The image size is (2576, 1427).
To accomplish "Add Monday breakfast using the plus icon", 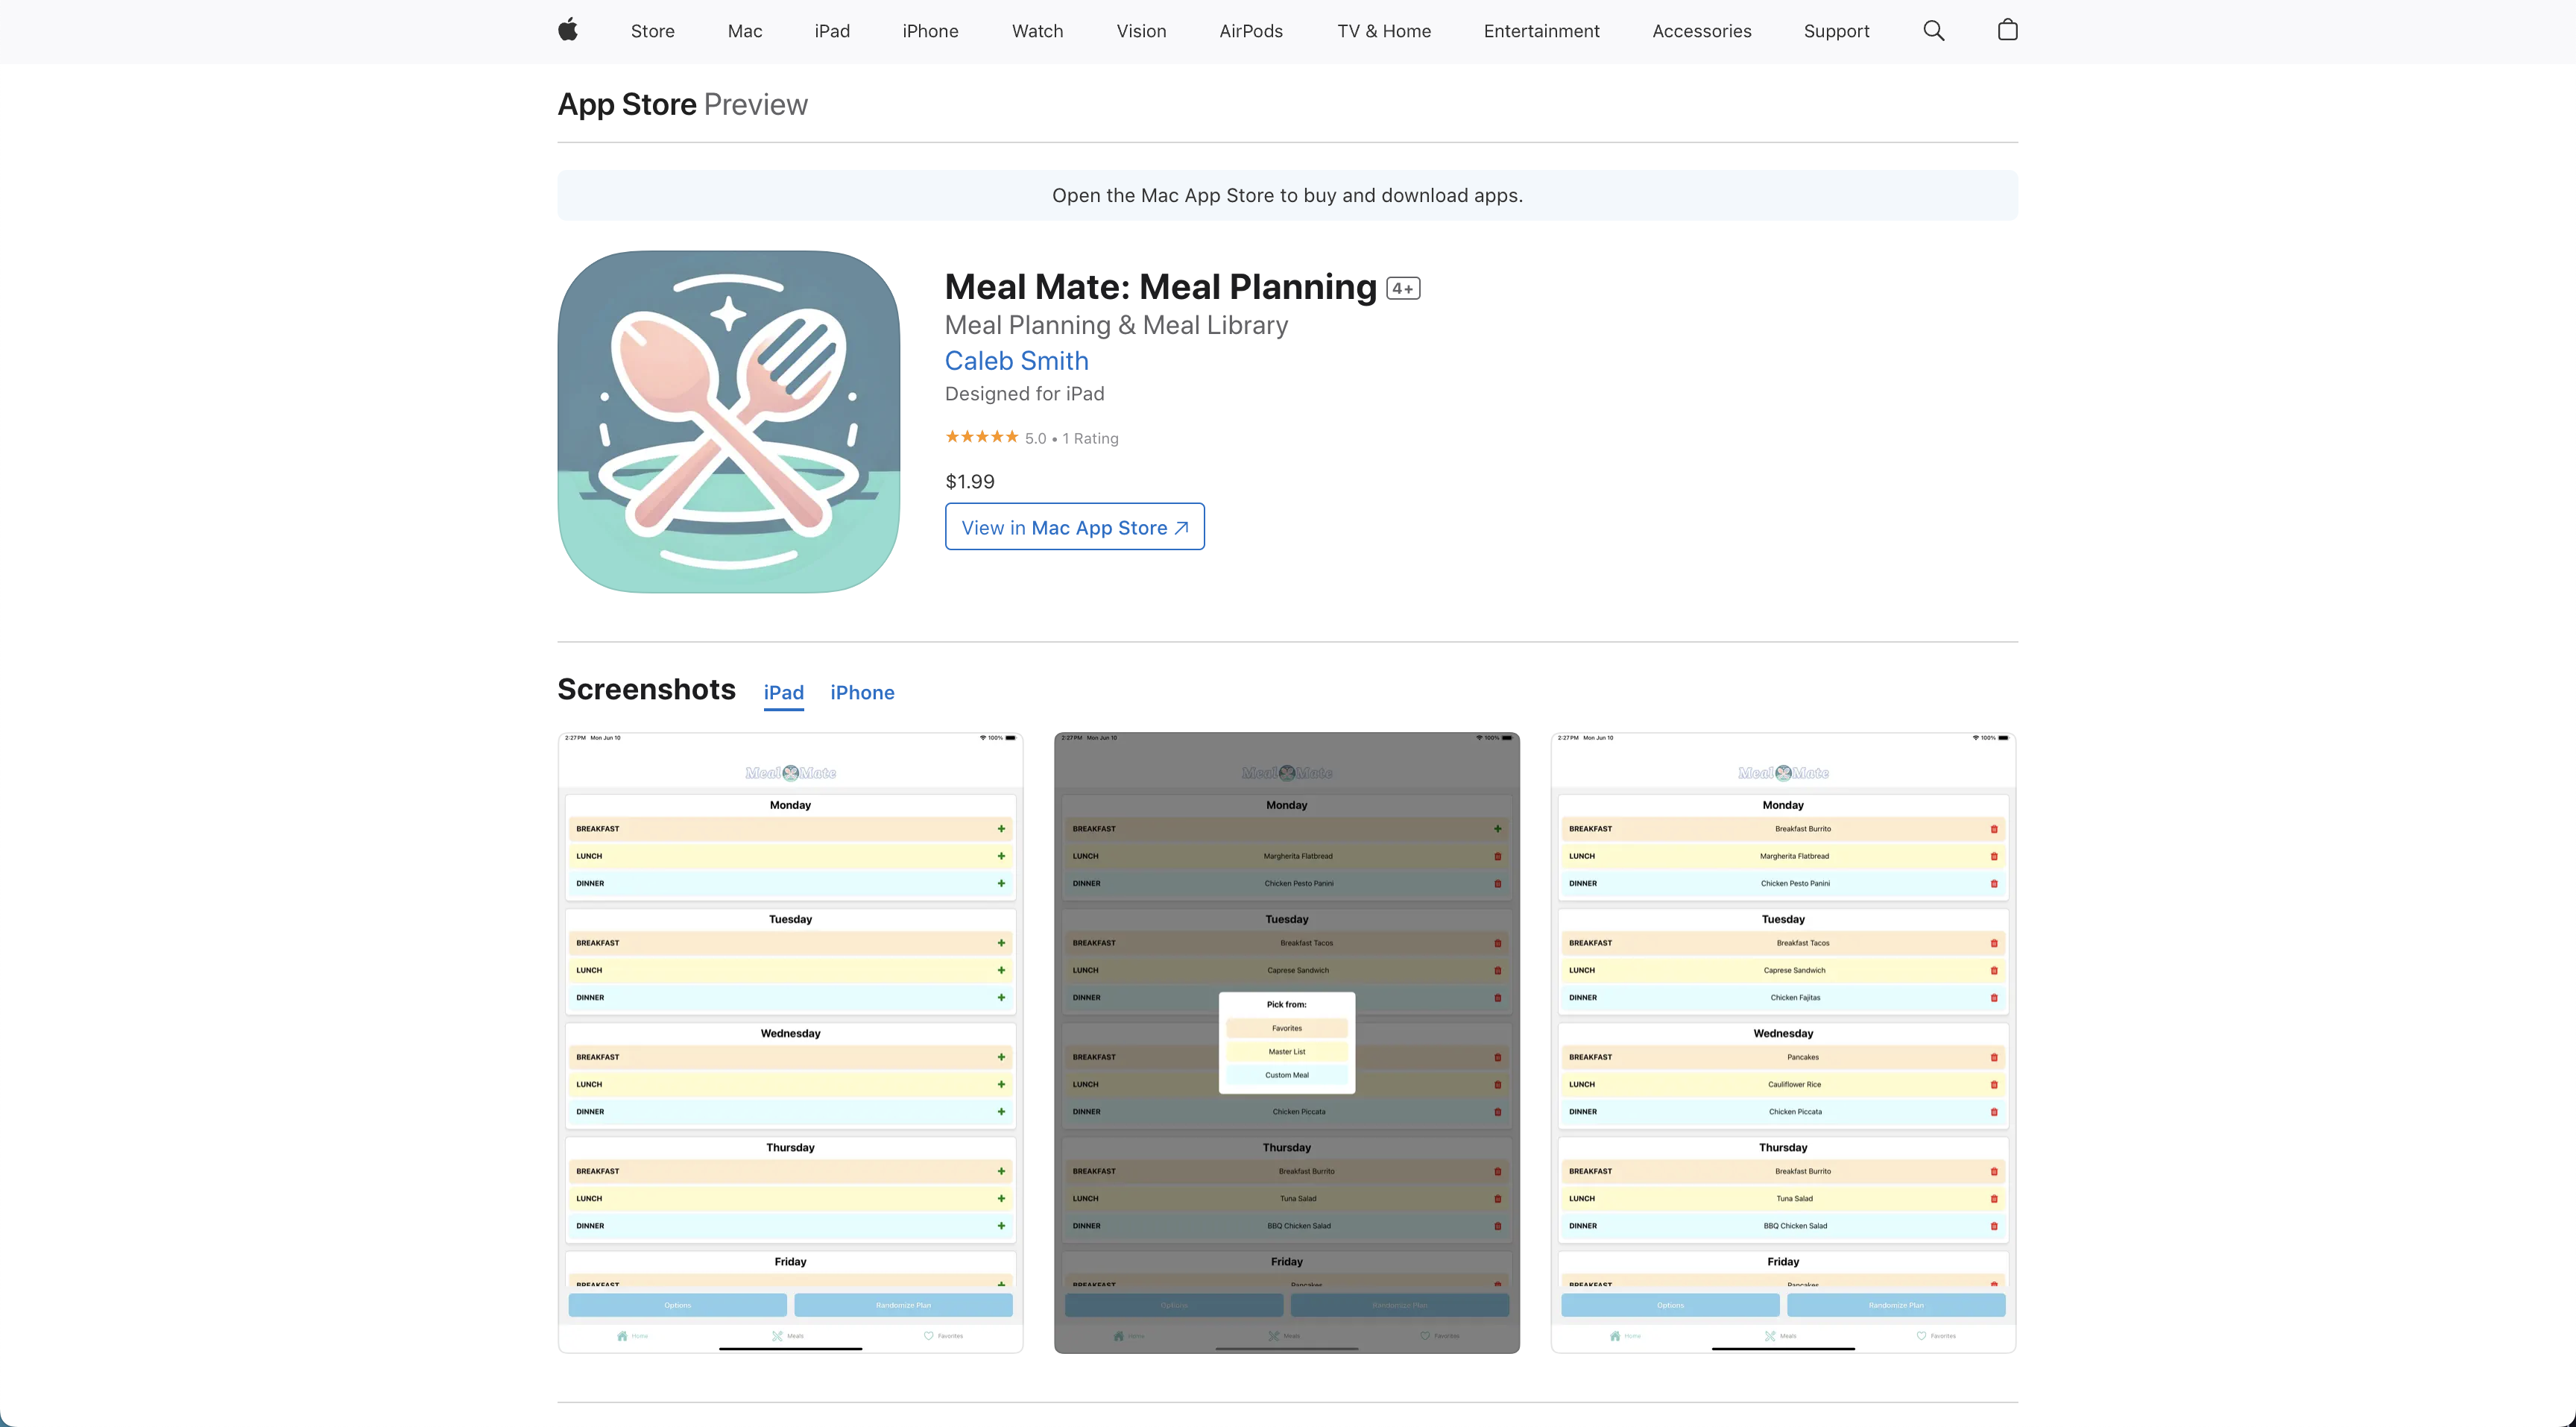I will [x=1001, y=828].
